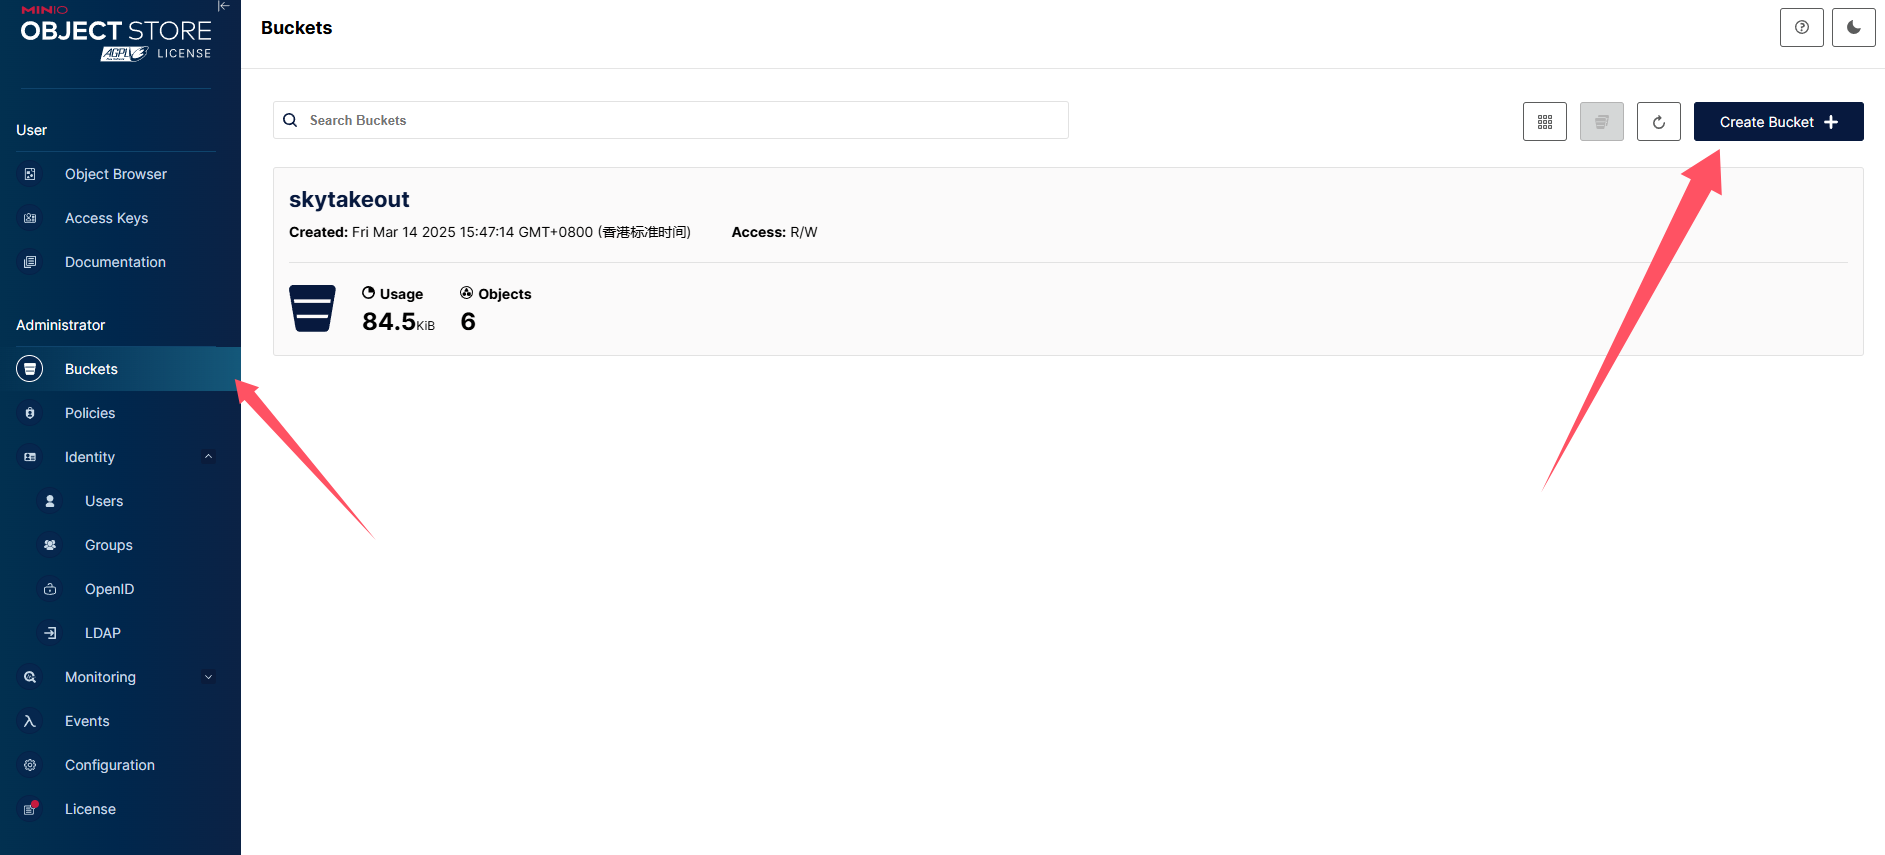1885x855 pixels.
Task: Click the skytakeout bucket icon
Action: pyautogui.click(x=312, y=308)
